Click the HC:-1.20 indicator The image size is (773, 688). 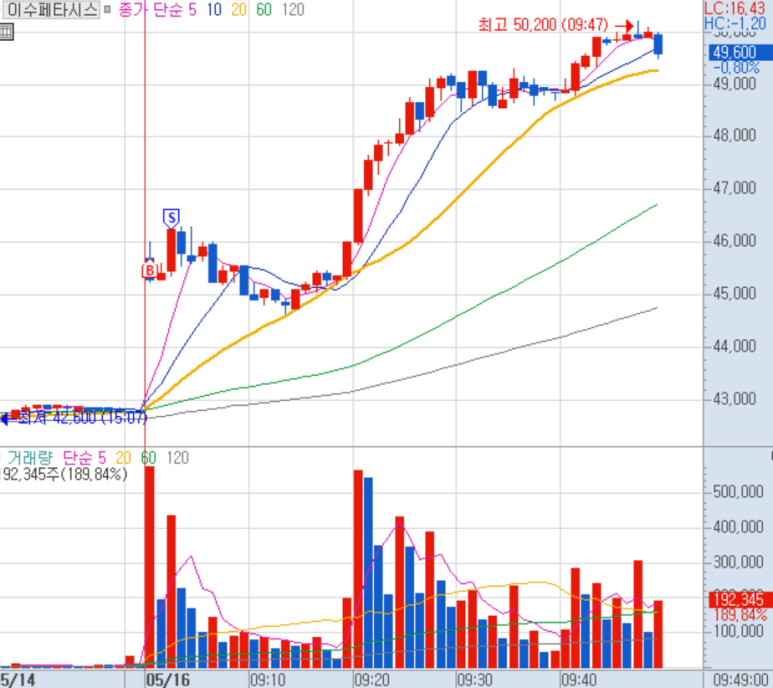735,23
